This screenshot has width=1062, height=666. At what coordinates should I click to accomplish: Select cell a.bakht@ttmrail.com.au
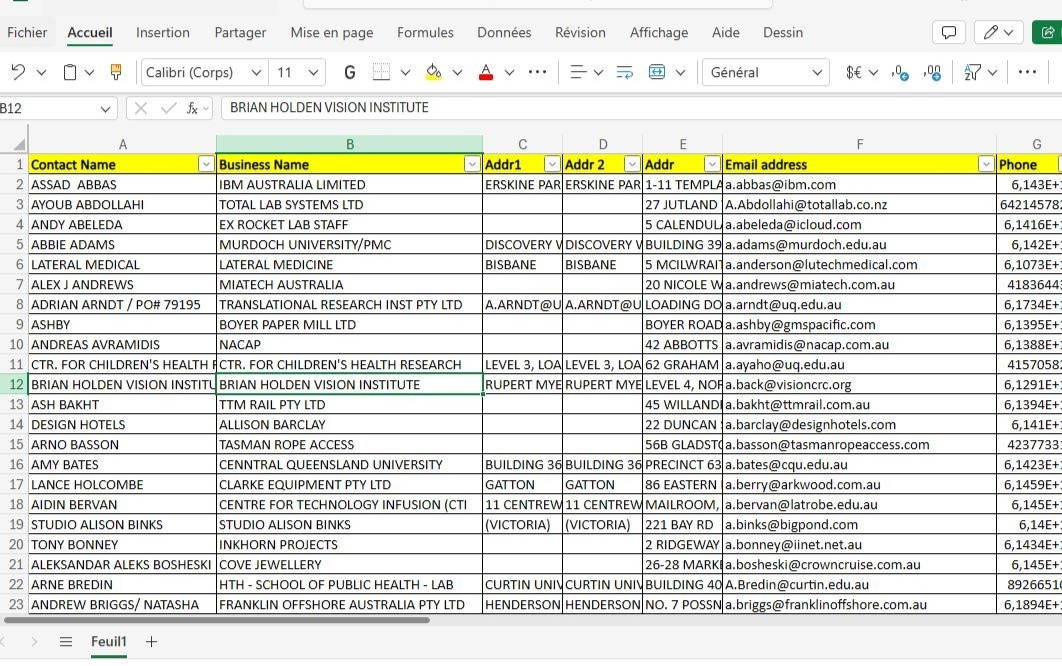[x=859, y=404]
